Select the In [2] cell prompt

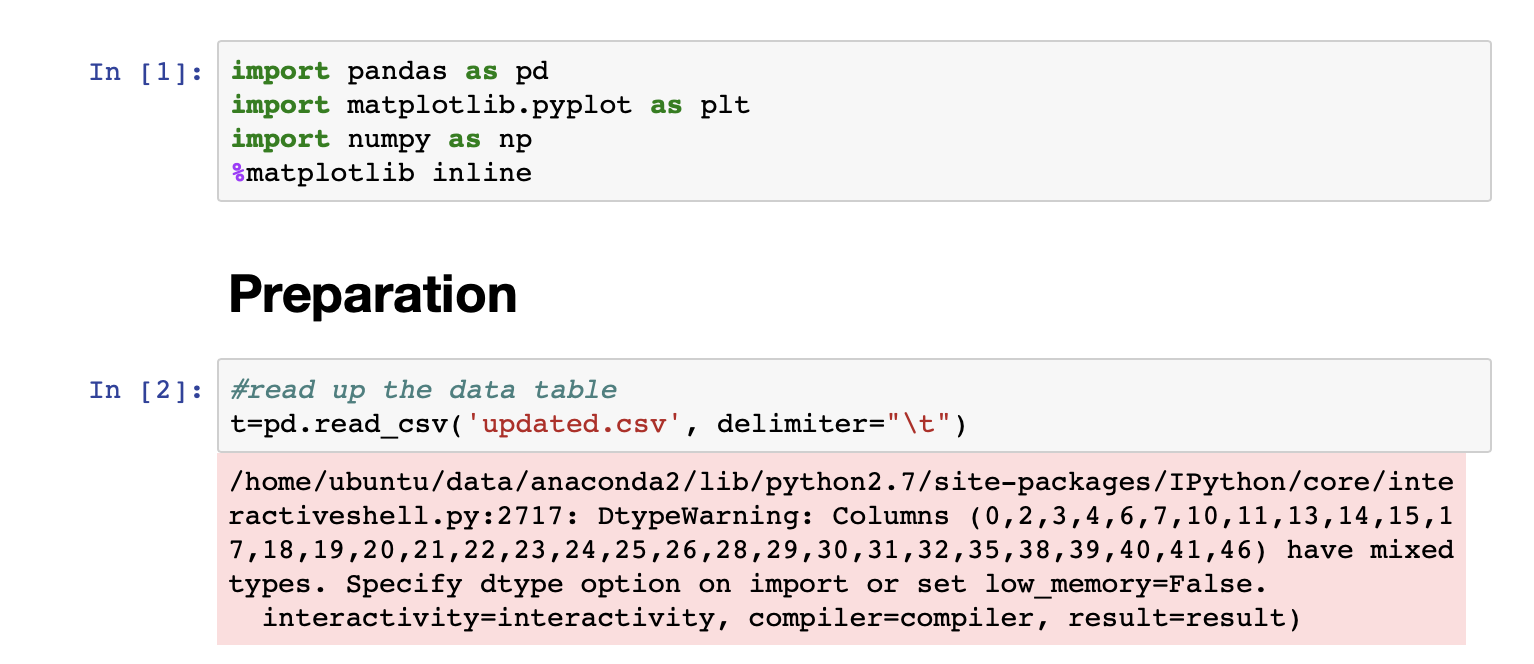pos(146,390)
